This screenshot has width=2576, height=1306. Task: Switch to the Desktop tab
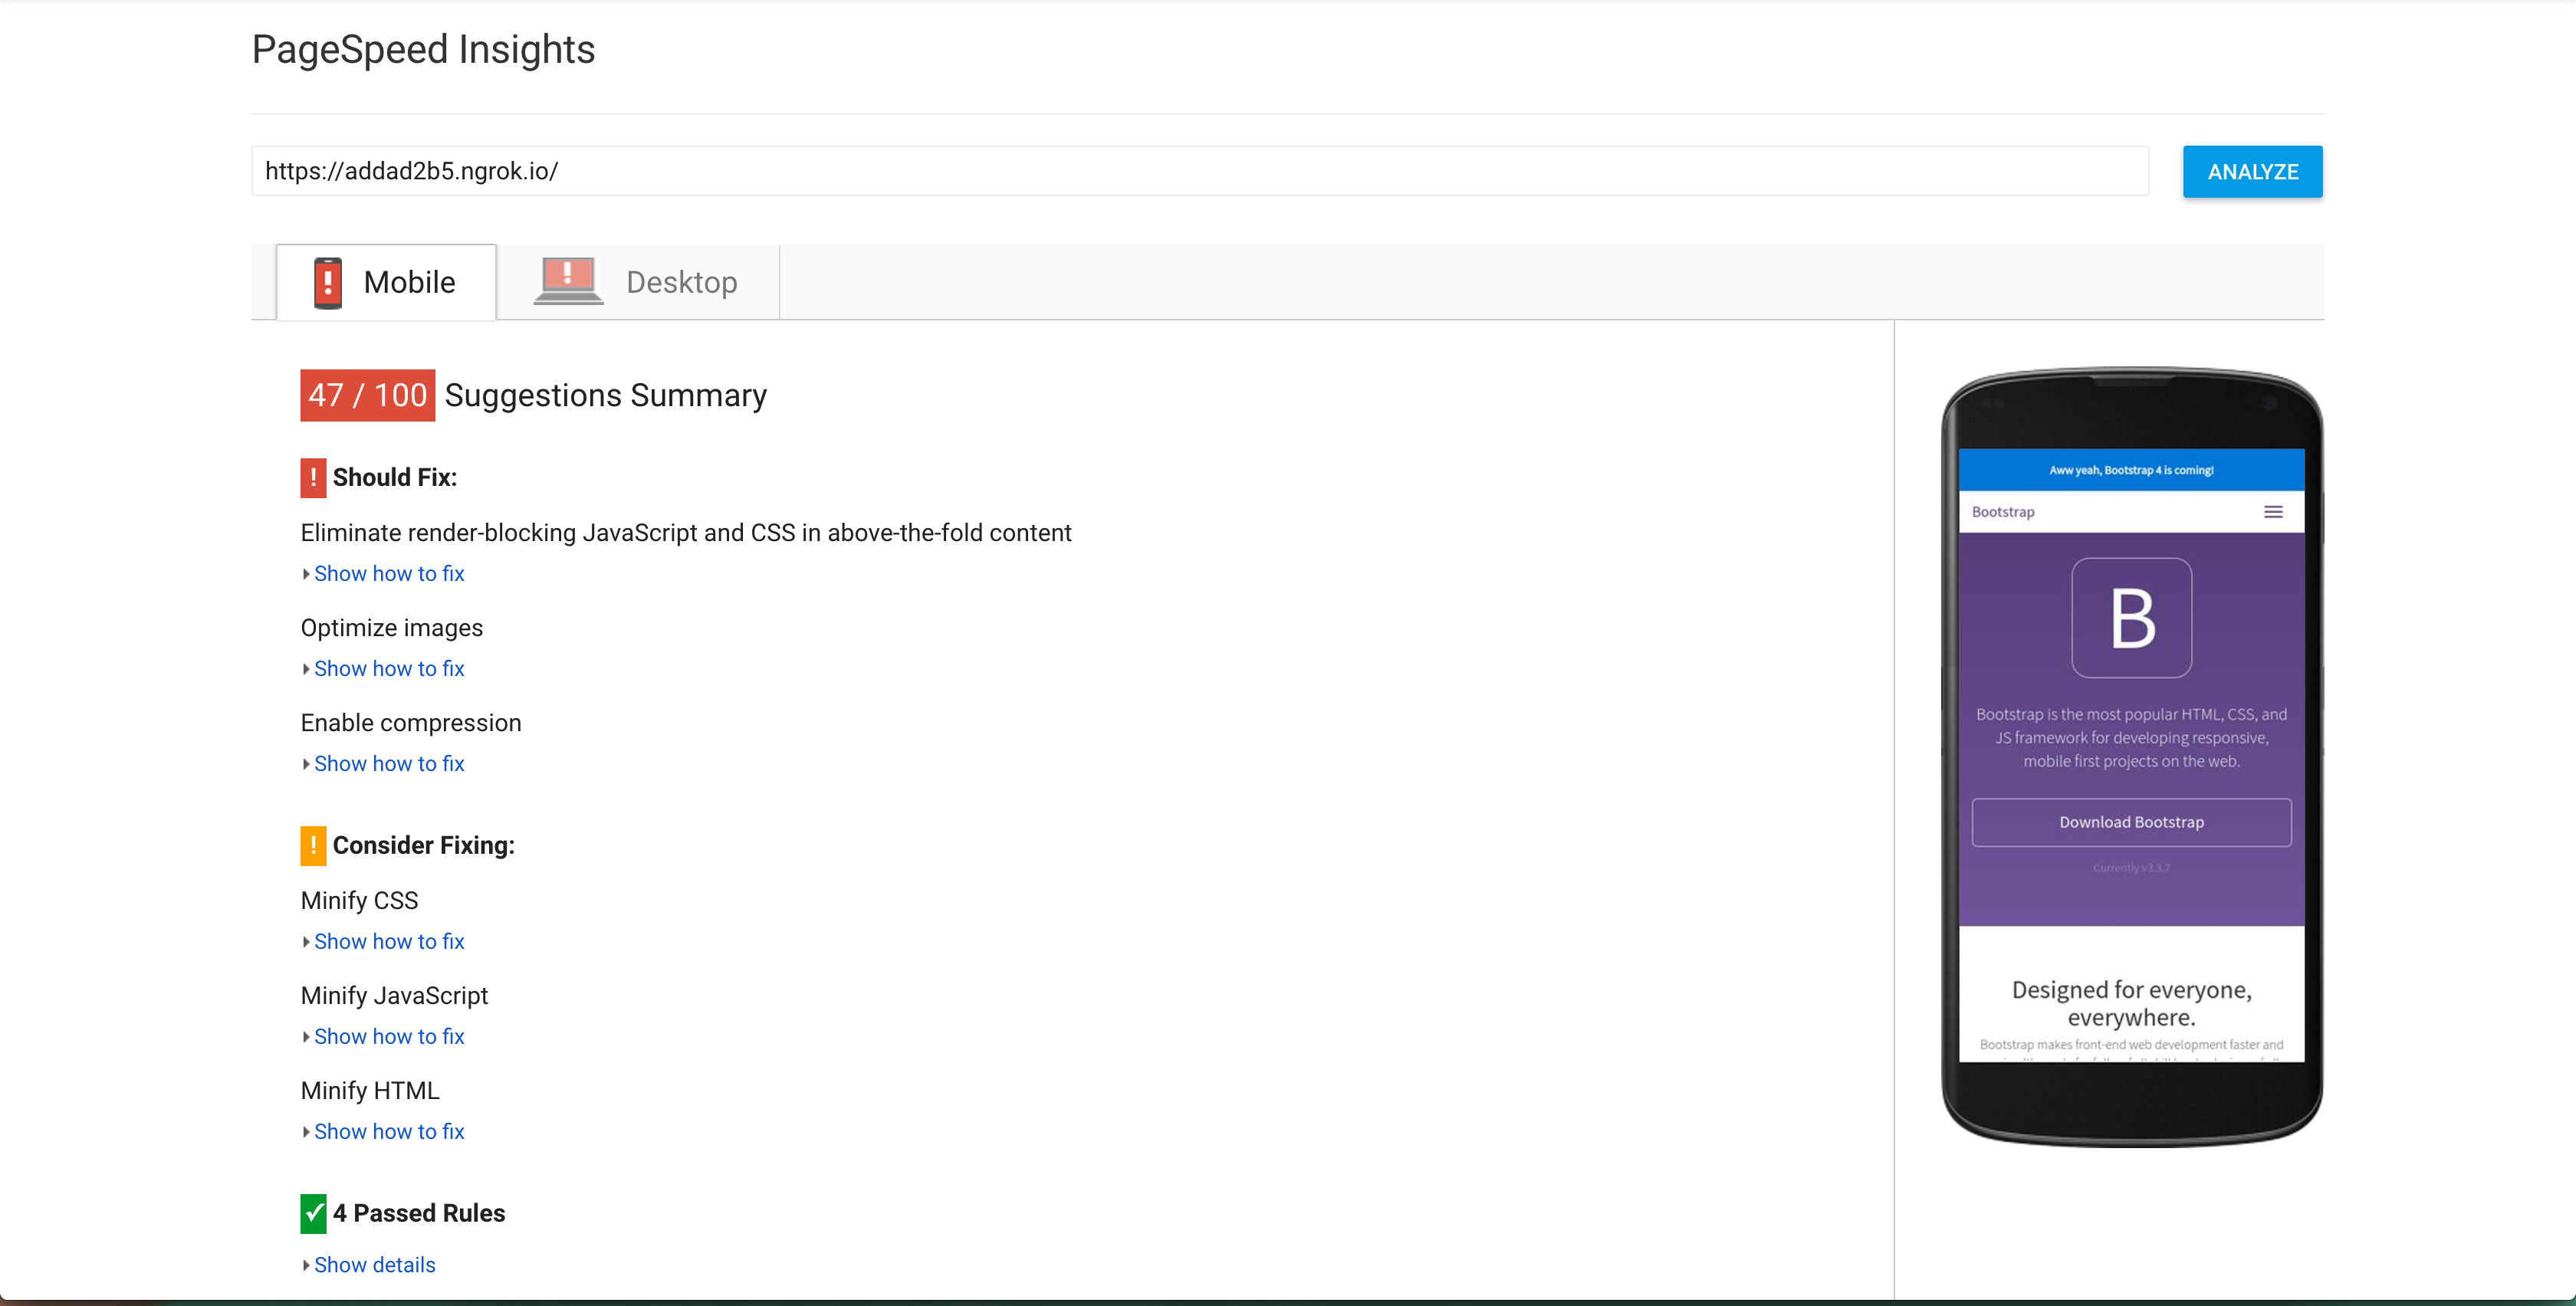638,282
